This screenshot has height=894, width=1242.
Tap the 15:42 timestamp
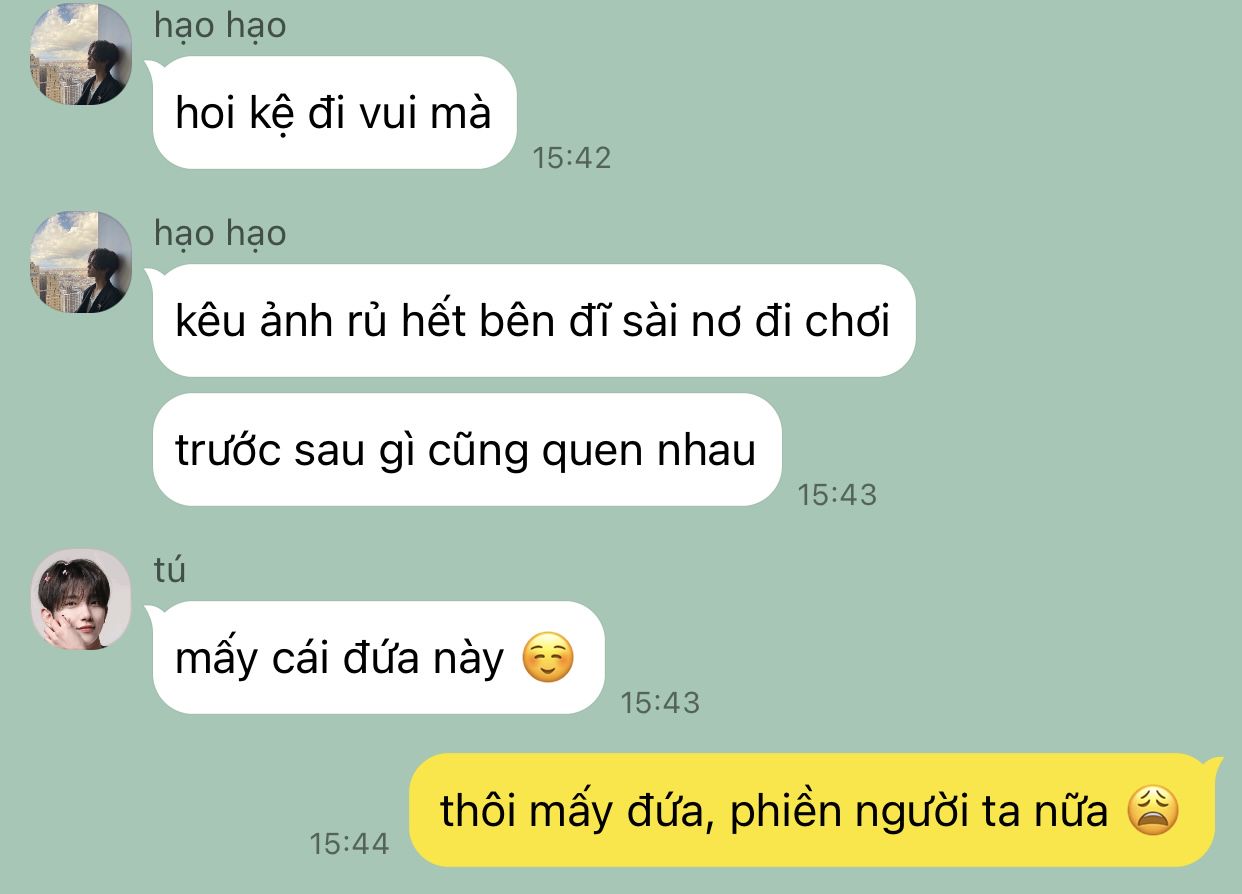(x=572, y=158)
